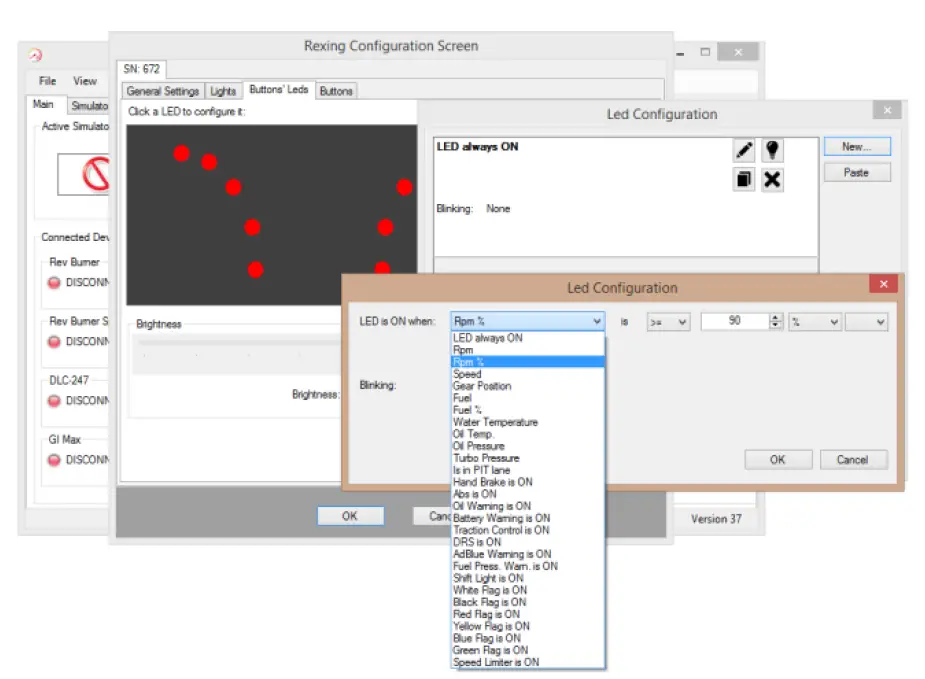
Task: Select 'Green Flag is ON' option
Action: click(527, 650)
